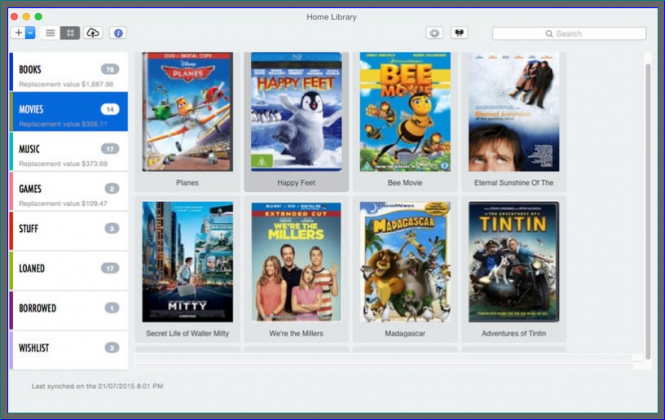Screen dimensions: 665x420
Task: Click the cloud sync upload icon
Action: (x=93, y=33)
